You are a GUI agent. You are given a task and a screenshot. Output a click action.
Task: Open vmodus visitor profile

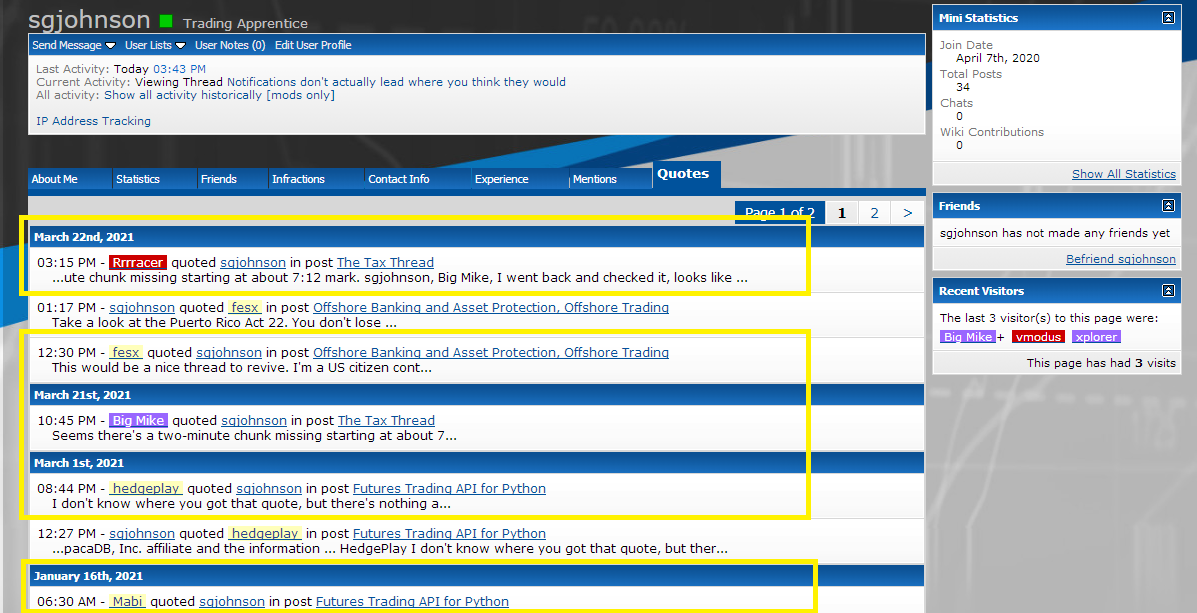click(x=1038, y=337)
